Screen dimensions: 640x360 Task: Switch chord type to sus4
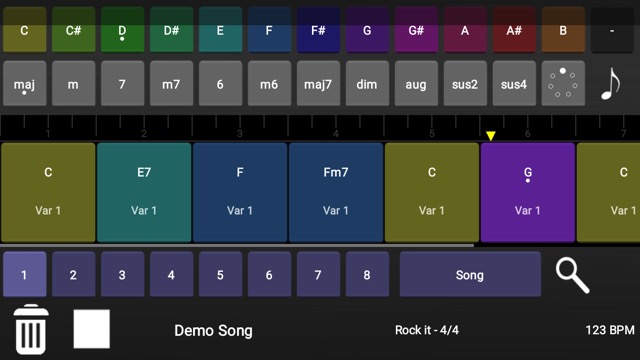[x=514, y=83]
